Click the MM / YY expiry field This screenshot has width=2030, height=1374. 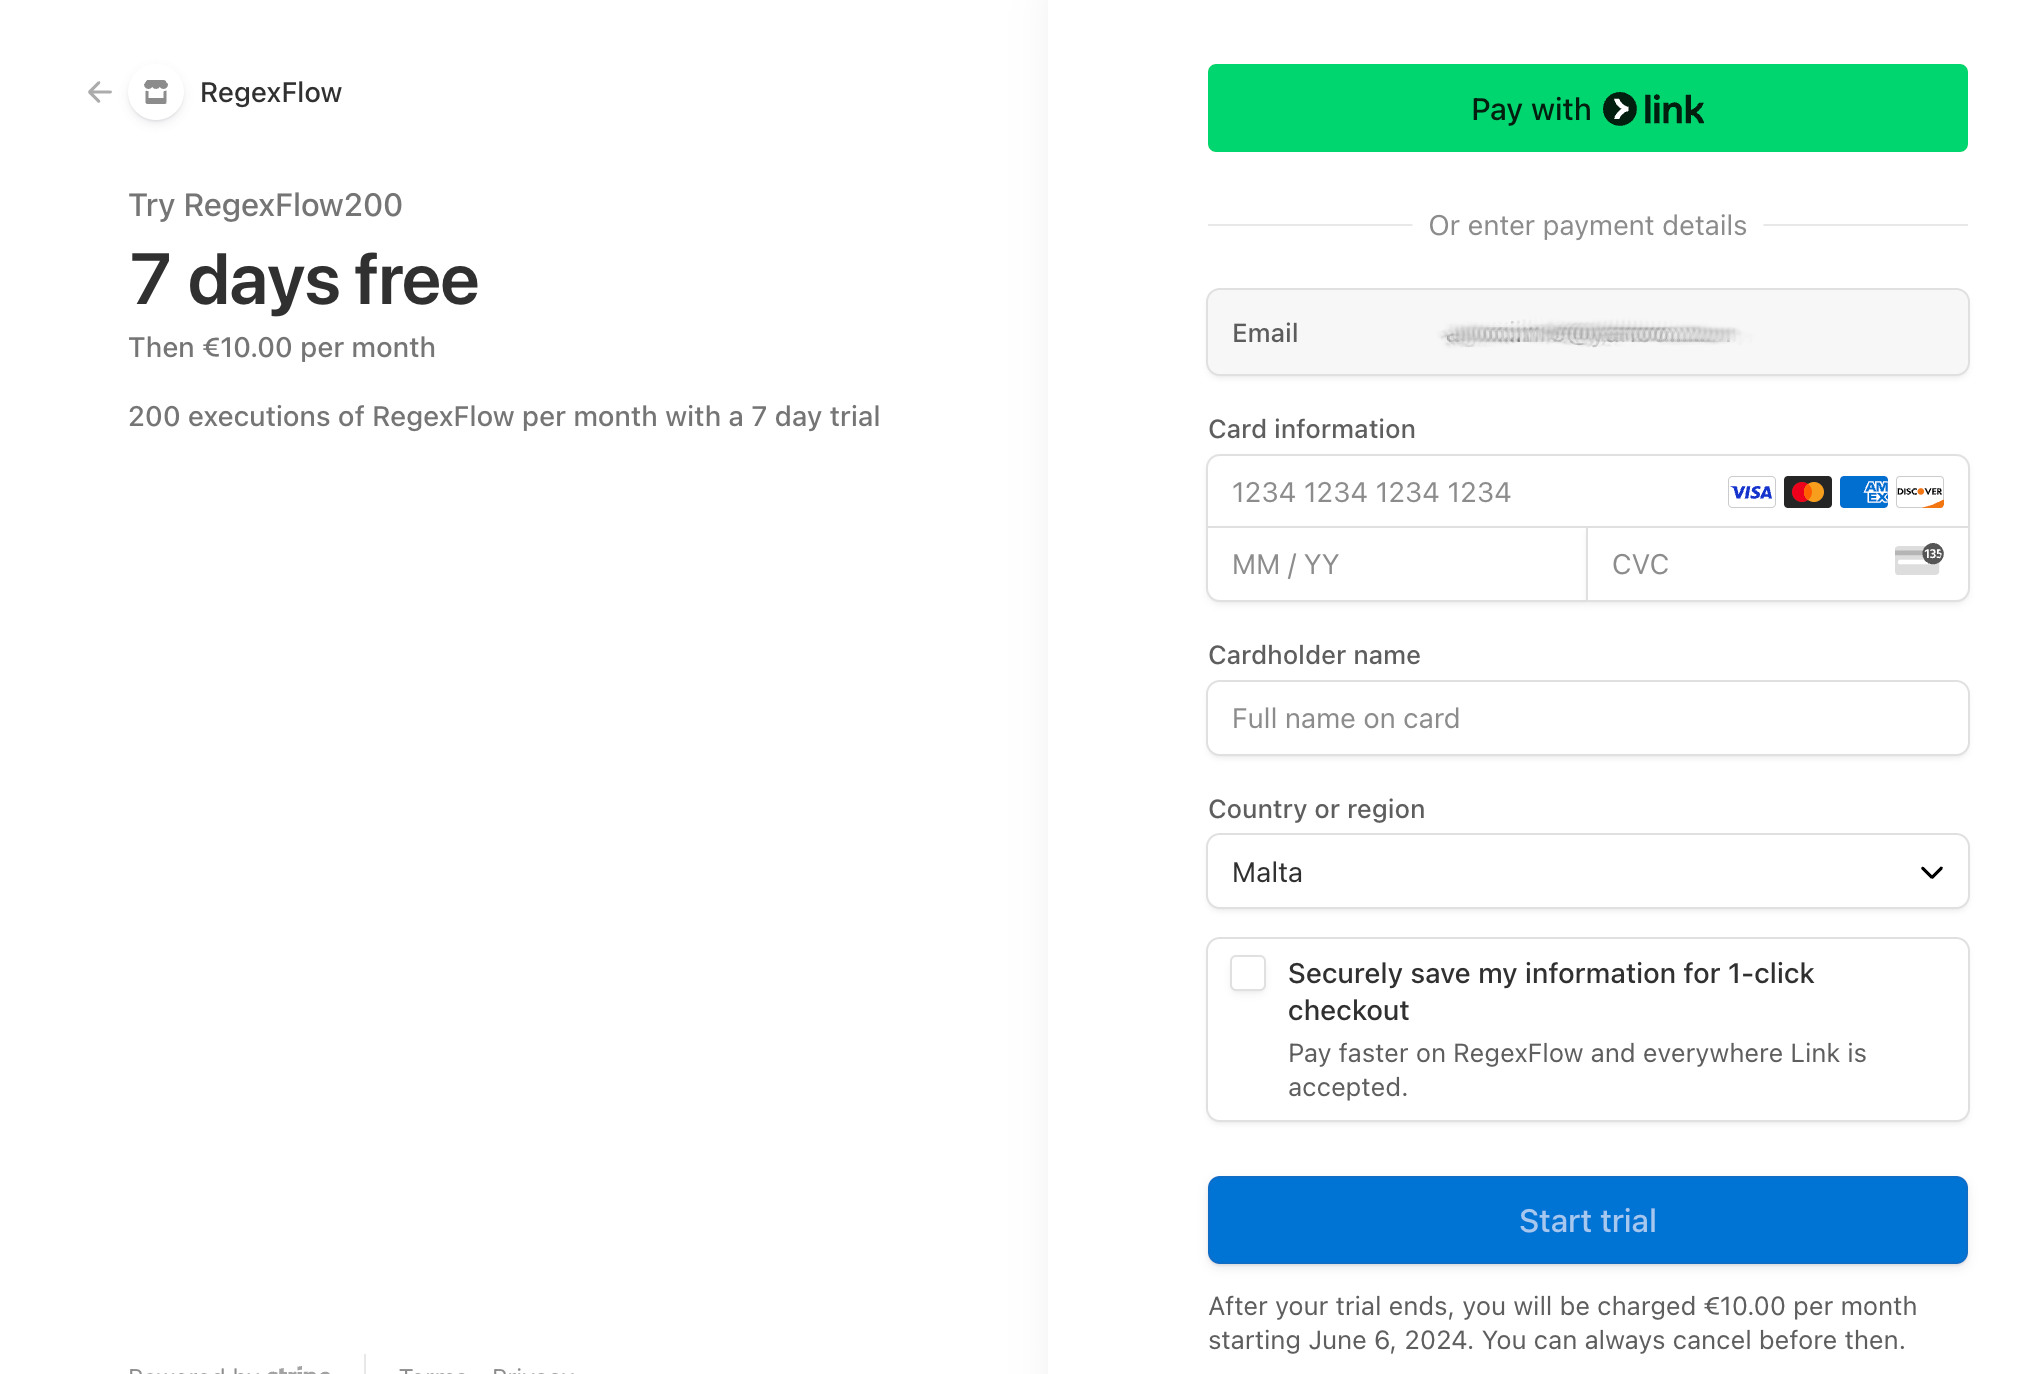[x=1396, y=565]
